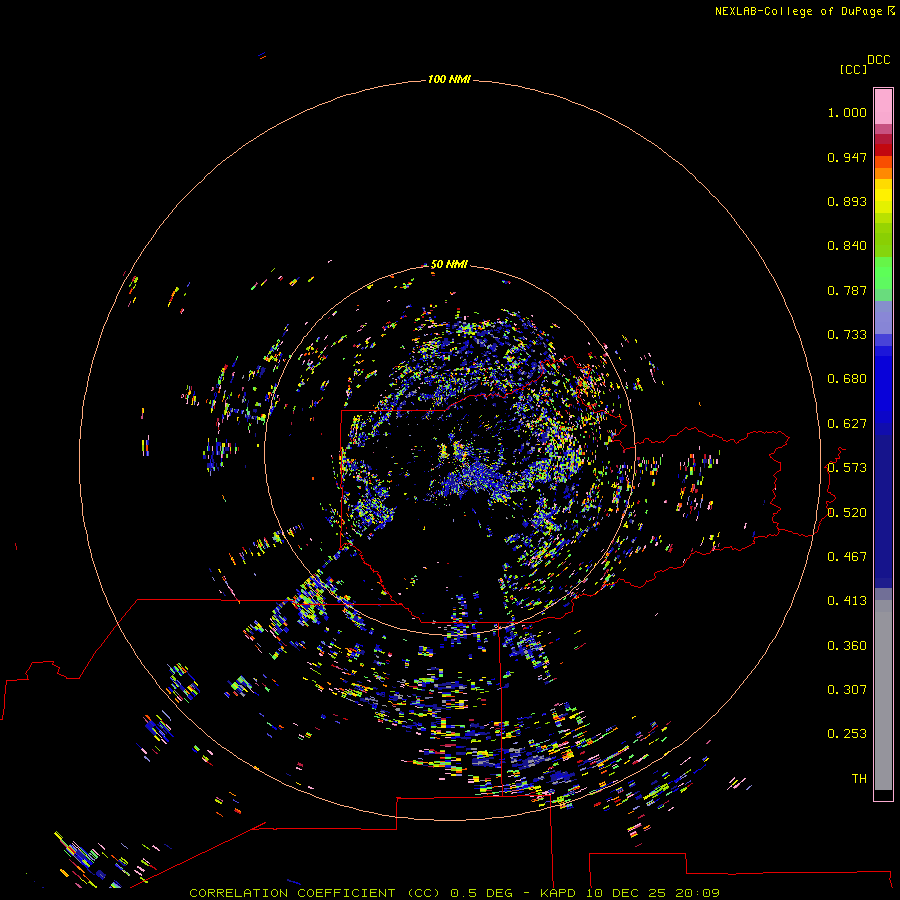The width and height of the screenshot is (900, 900).
Task: Pick the olive green swatch beside 0.840
Action: 883,240
